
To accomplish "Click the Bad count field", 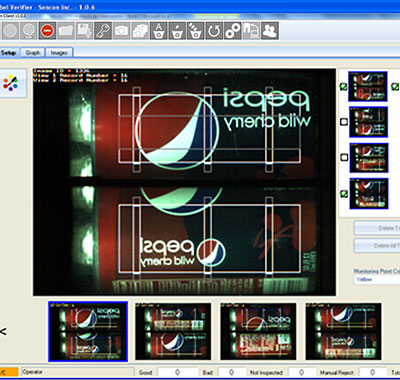I will (232, 372).
